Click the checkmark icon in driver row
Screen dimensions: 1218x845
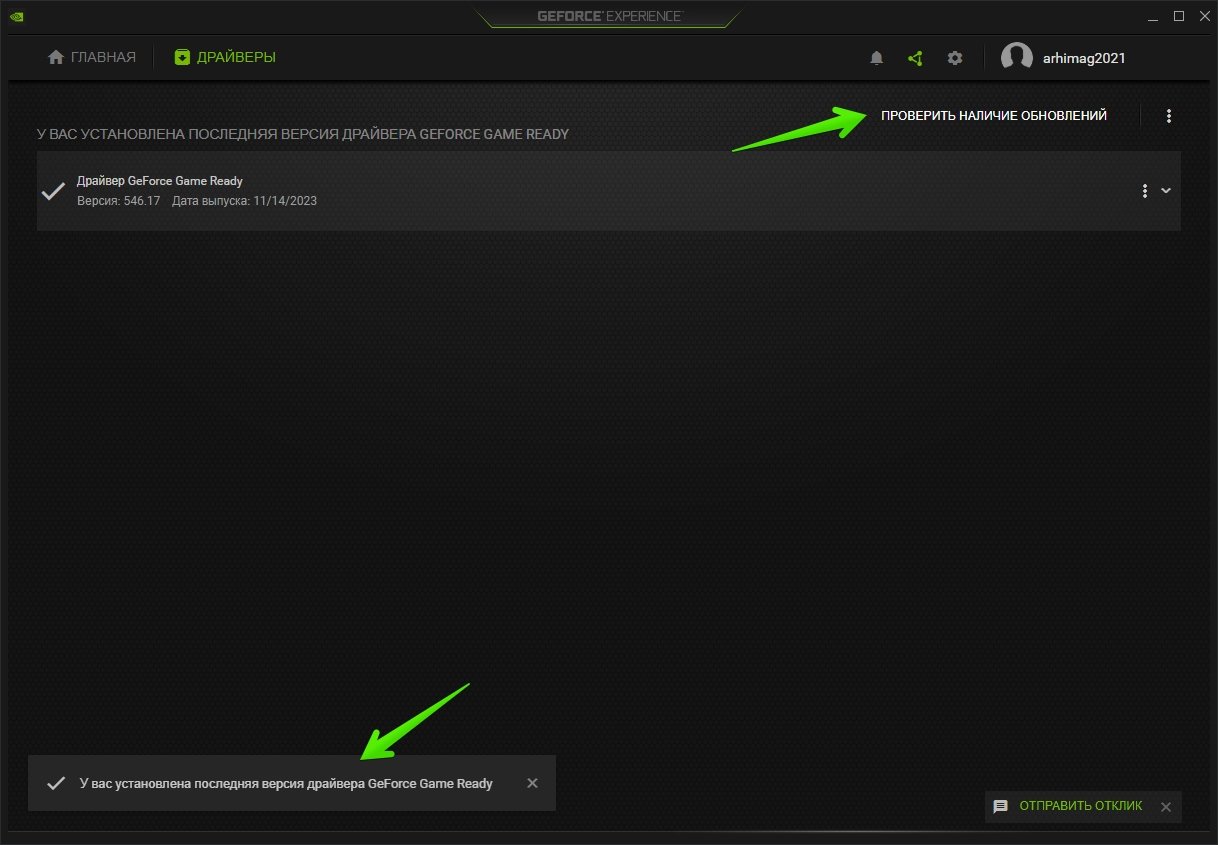coord(53,191)
